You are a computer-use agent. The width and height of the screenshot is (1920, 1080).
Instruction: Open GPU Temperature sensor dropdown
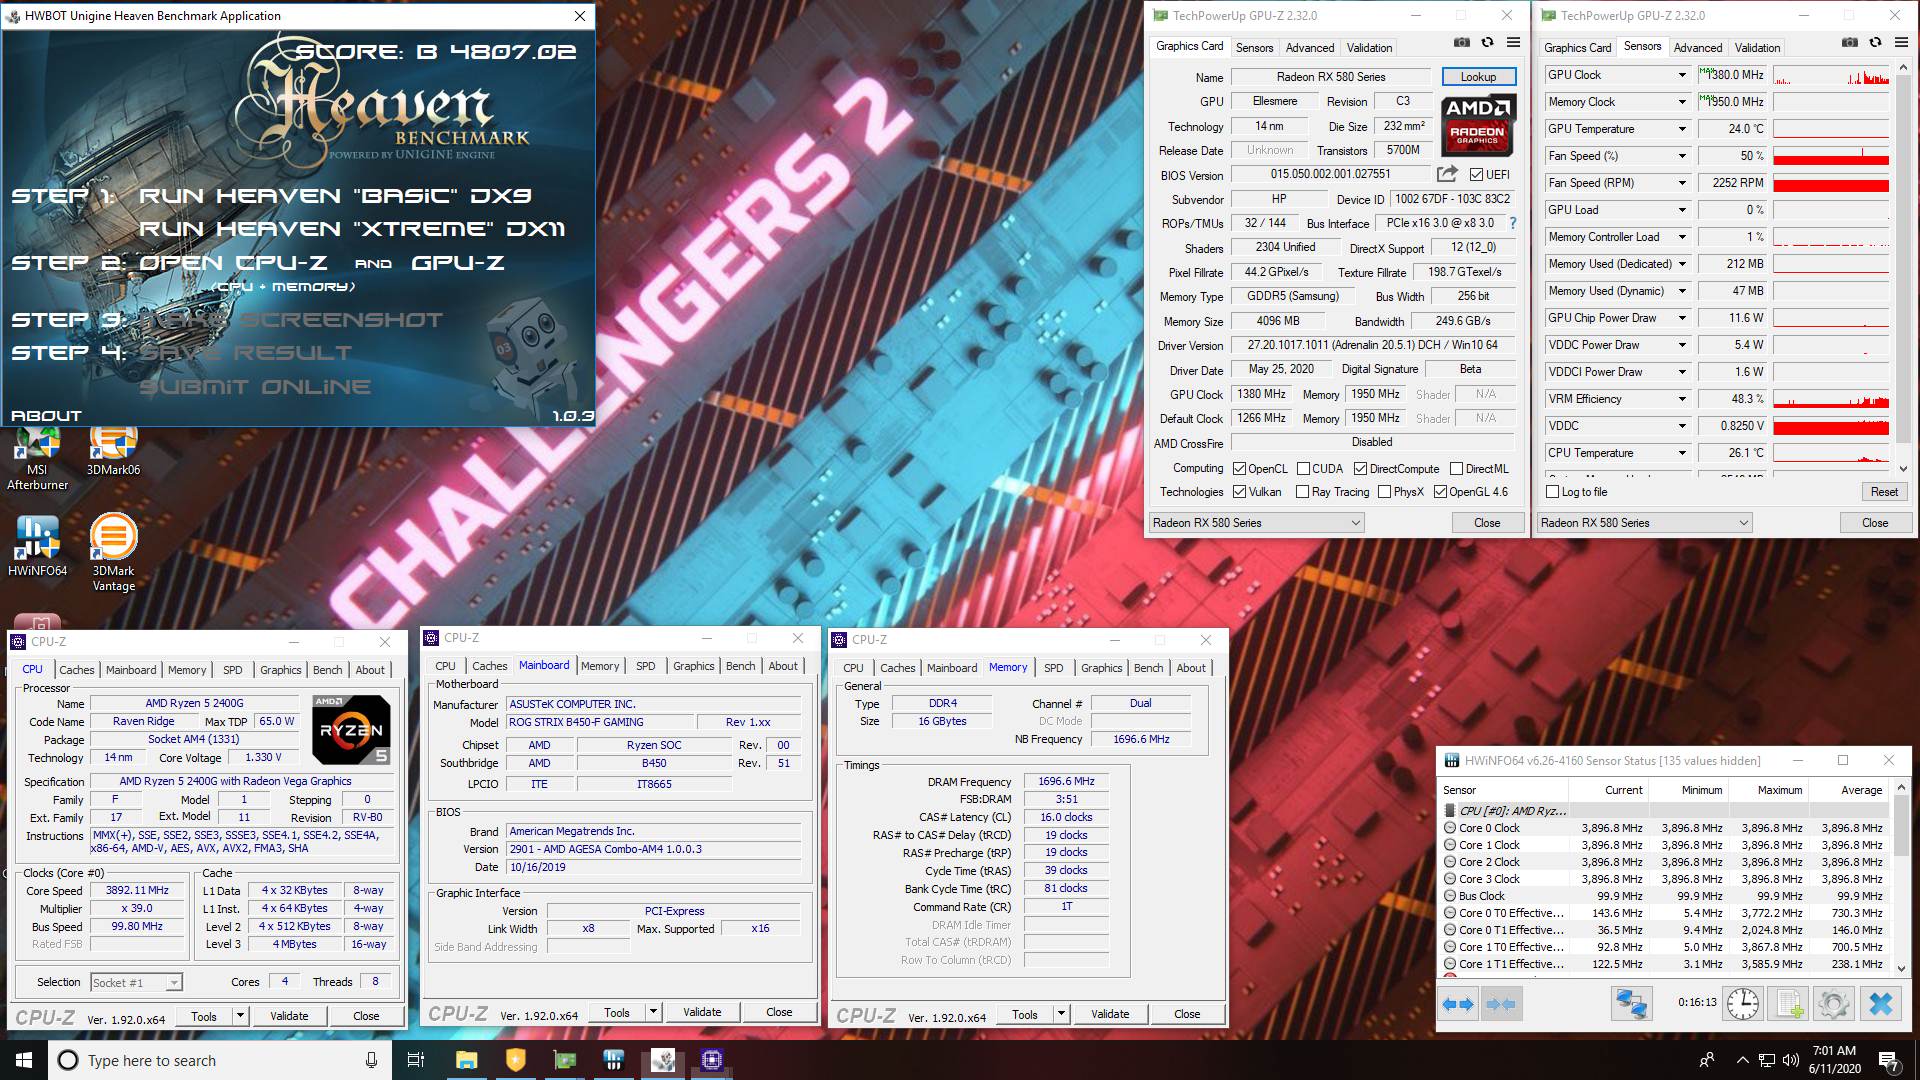[x=1682, y=129]
